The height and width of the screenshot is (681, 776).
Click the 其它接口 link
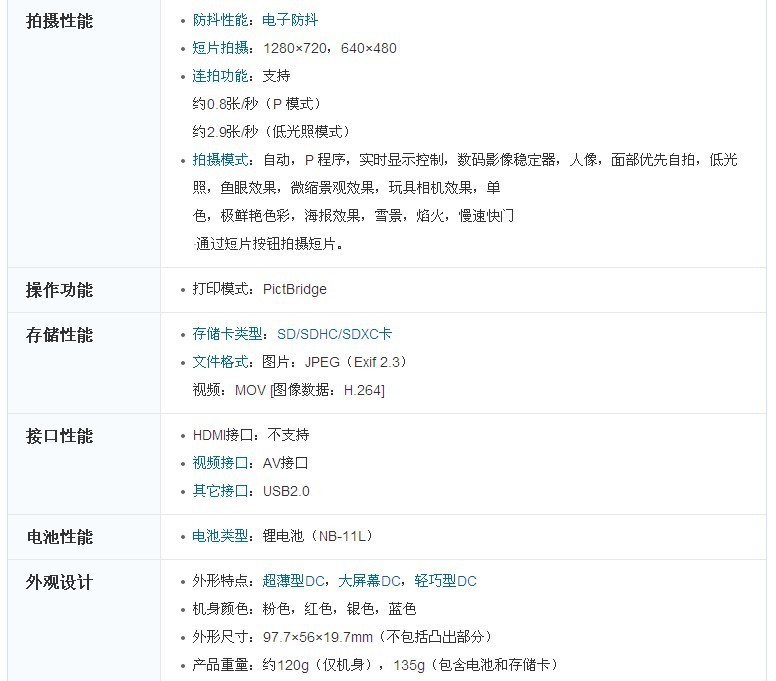coord(220,491)
